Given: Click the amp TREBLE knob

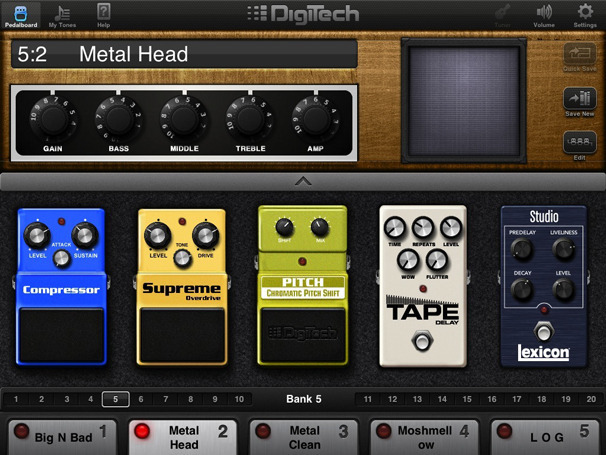Looking at the screenshot, I should tap(250, 120).
